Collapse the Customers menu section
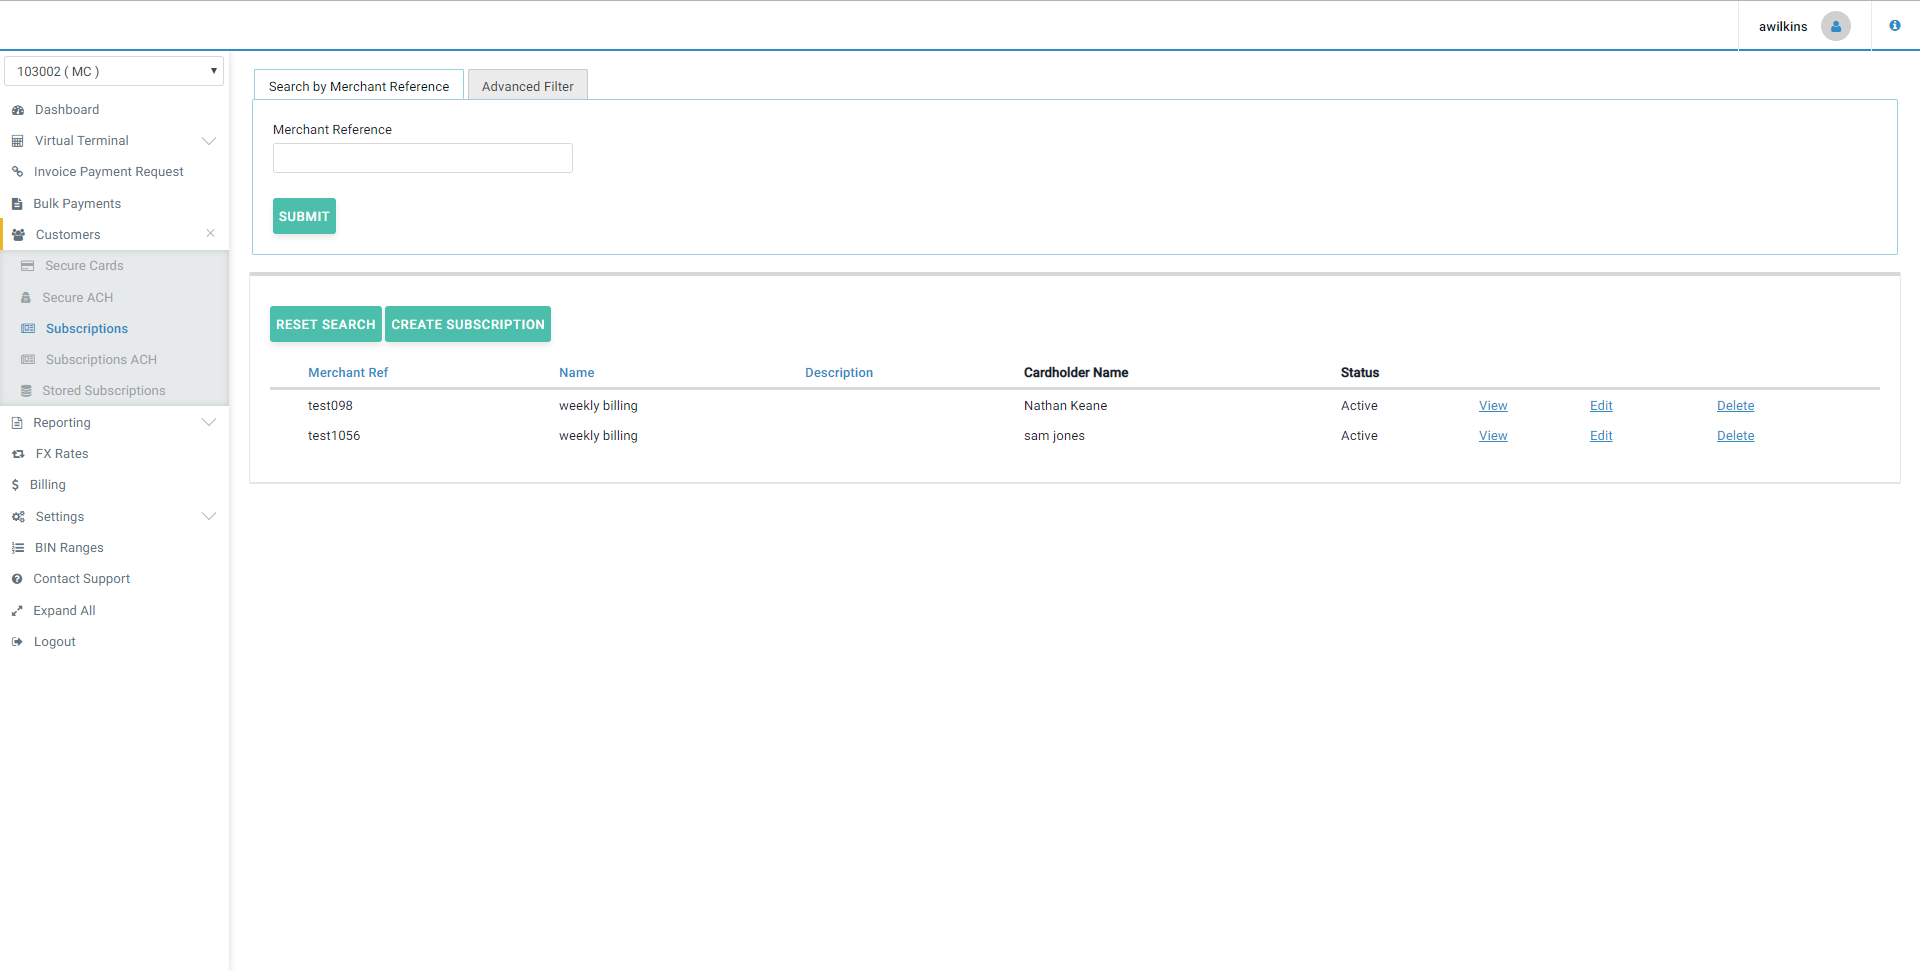 point(210,234)
